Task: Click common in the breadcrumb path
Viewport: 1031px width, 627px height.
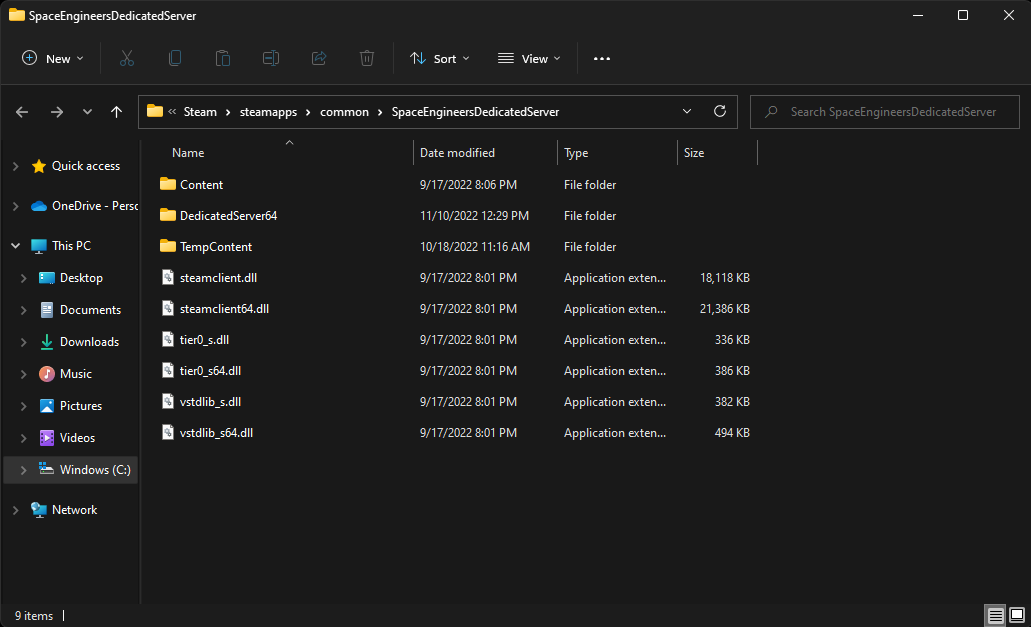Action: tap(345, 112)
